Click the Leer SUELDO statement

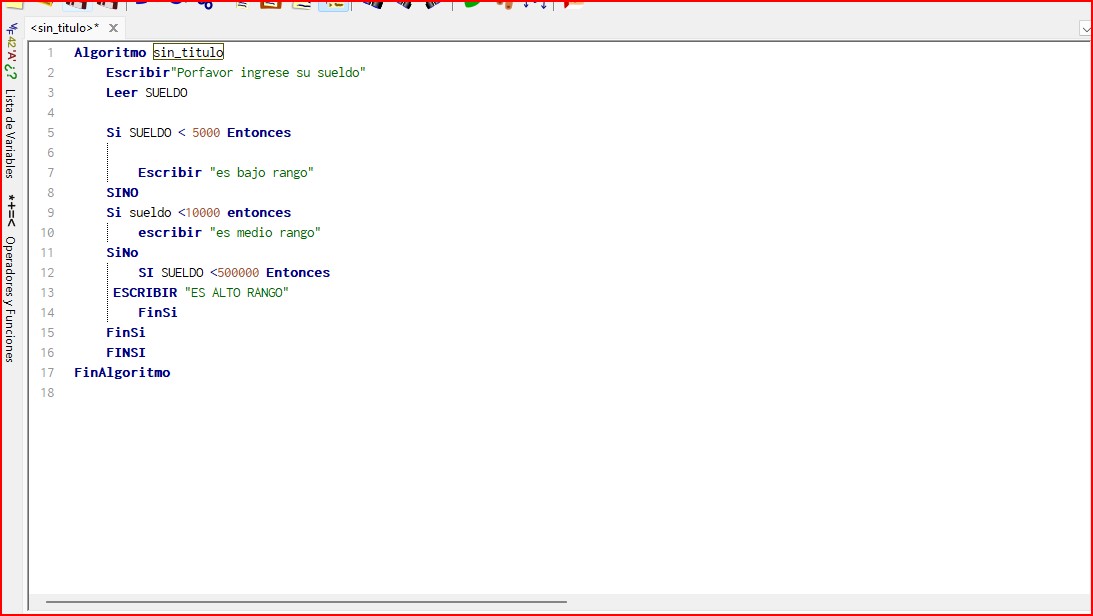coord(146,92)
